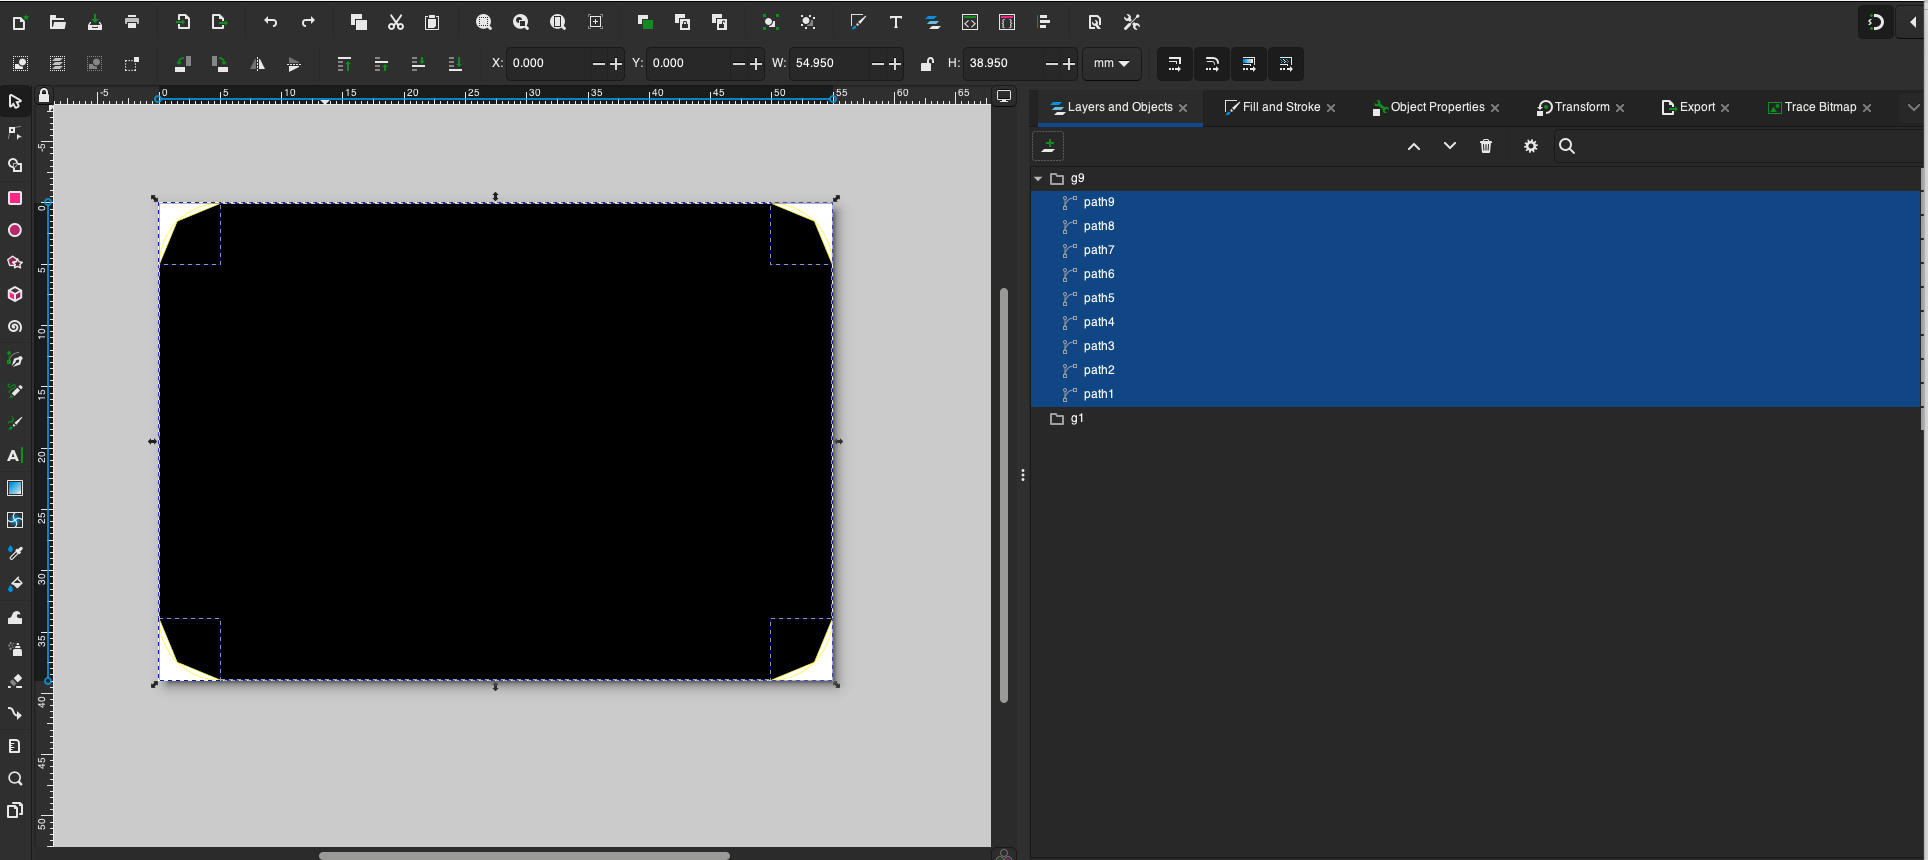Select the Spiral tool
Viewport: 1928px width, 860px height.
click(x=15, y=327)
